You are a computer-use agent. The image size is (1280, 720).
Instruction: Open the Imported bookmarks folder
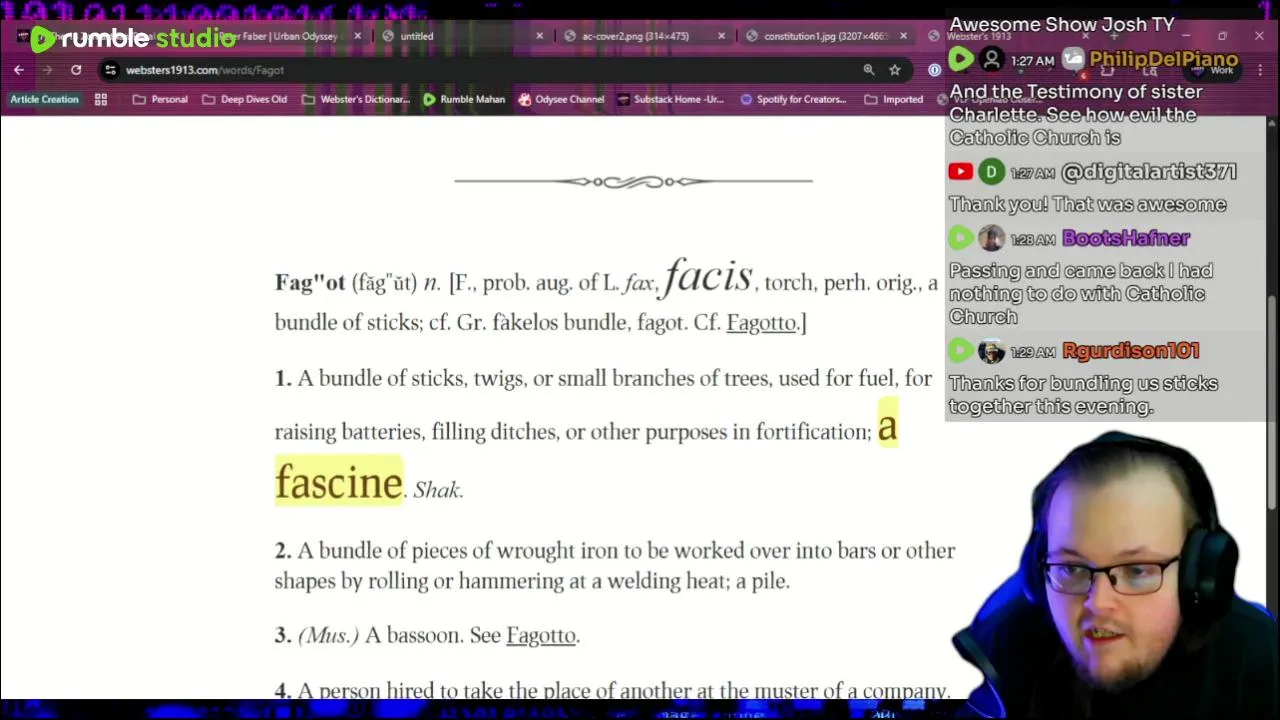pyautogui.click(x=894, y=99)
